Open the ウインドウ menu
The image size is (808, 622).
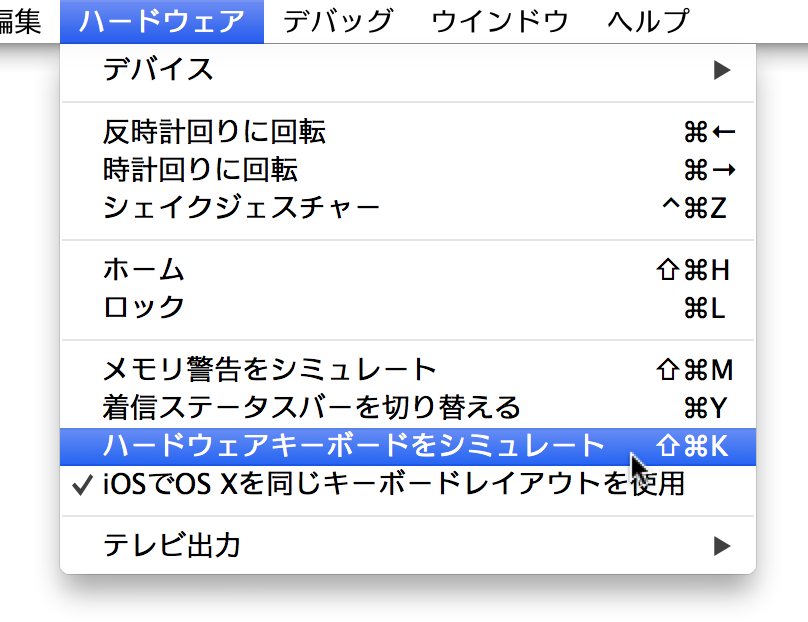click(500, 22)
